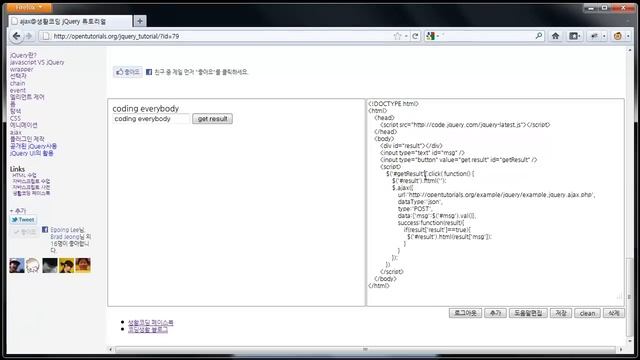This screenshot has width=640, height=360.
Task: Open the bookmark star dropdown arrow
Action: click(406, 36)
